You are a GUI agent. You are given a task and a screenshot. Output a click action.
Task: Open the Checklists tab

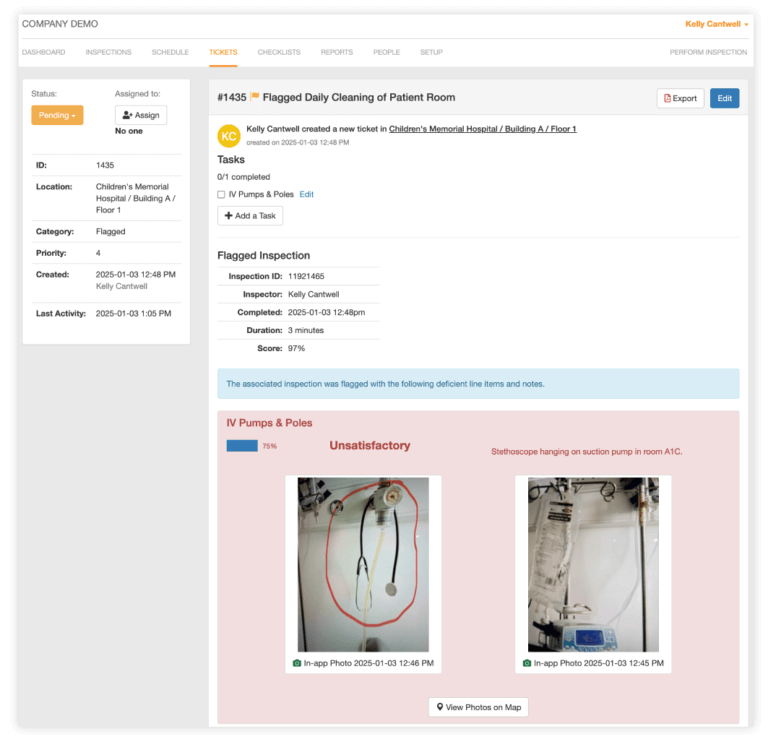(x=279, y=52)
